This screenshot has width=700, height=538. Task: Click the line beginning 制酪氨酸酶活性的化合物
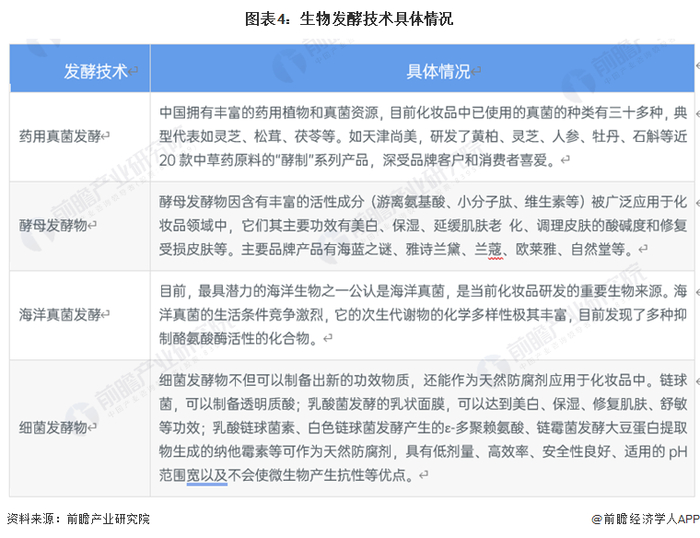[239, 338]
